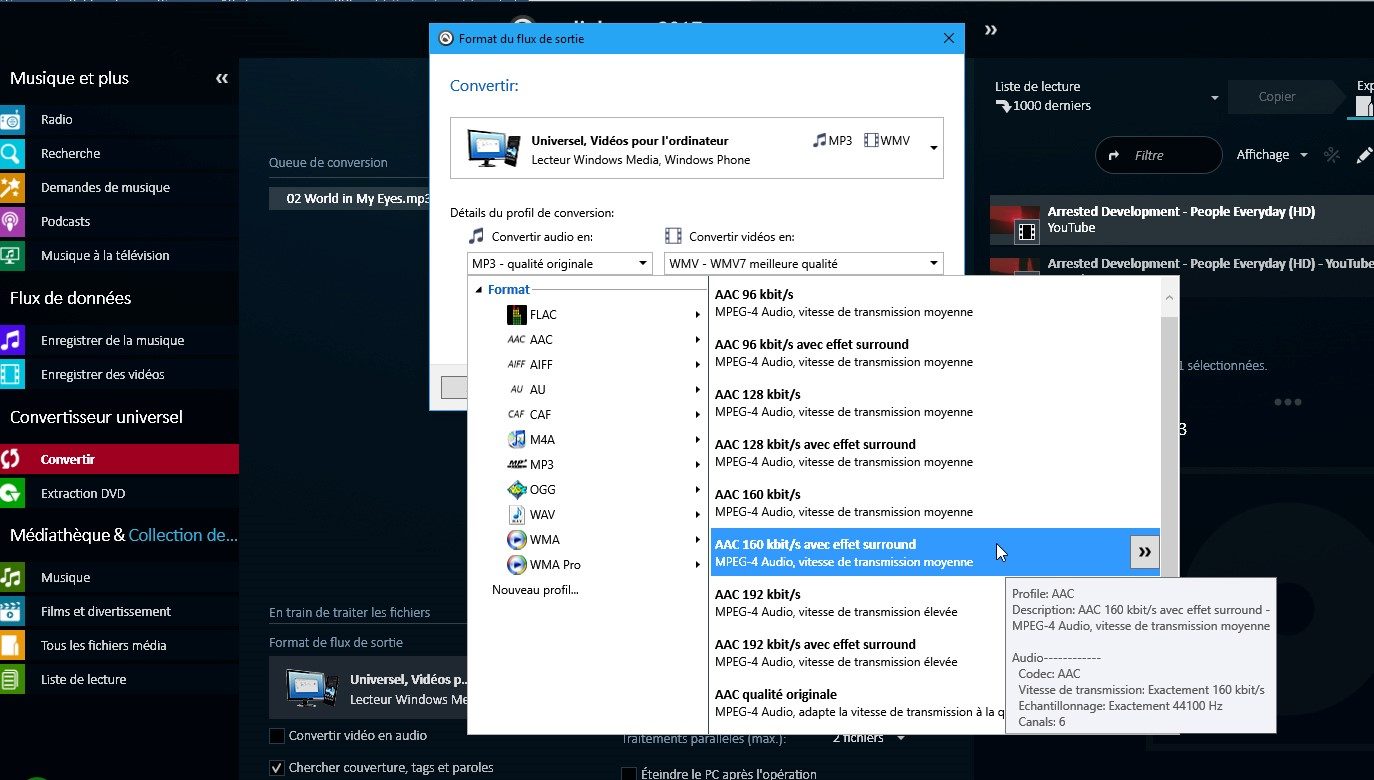
Task: Click the Copier button
Action: pos(1277,97)
